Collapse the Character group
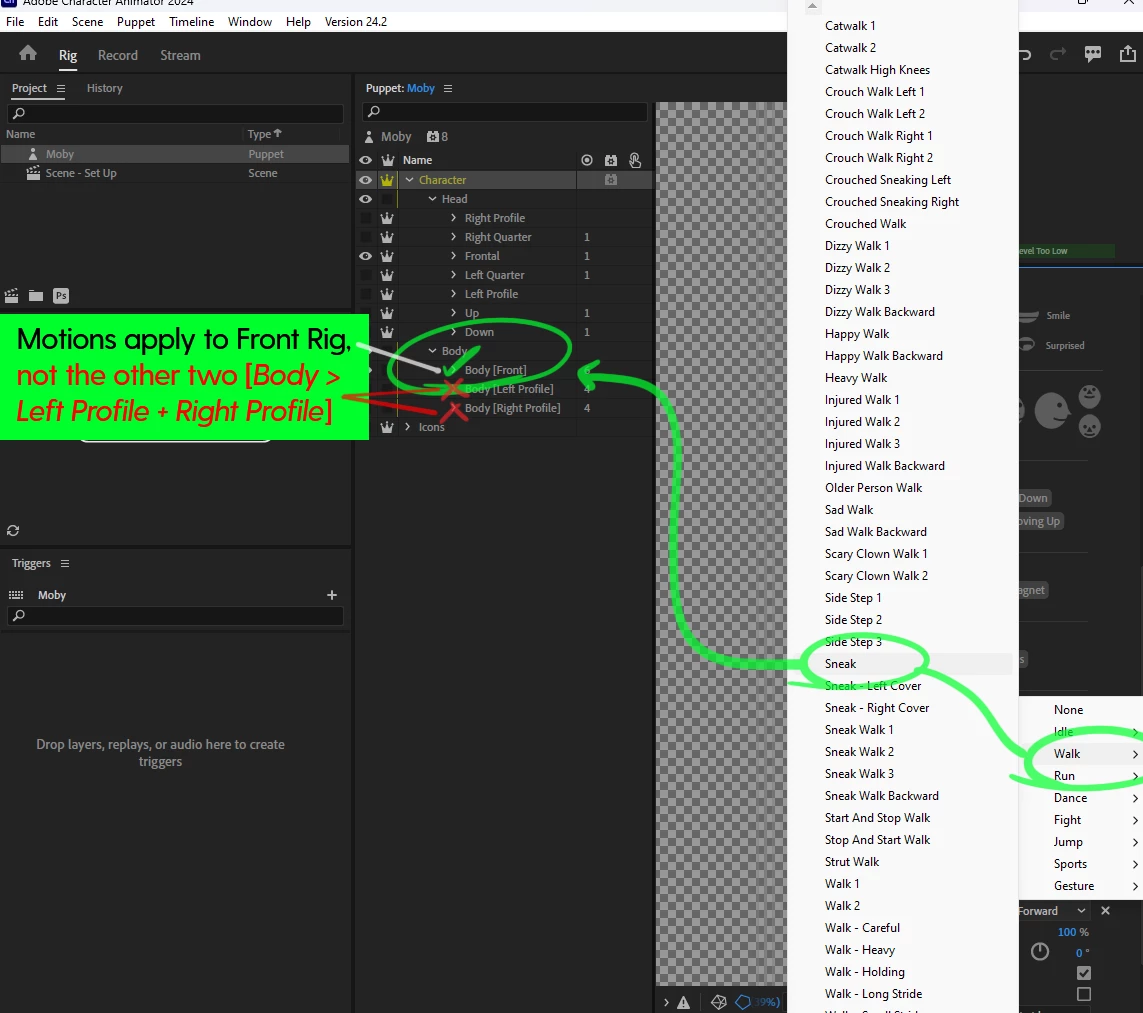This screenshot has height=1013, width=1143. (x=410, y=179)
